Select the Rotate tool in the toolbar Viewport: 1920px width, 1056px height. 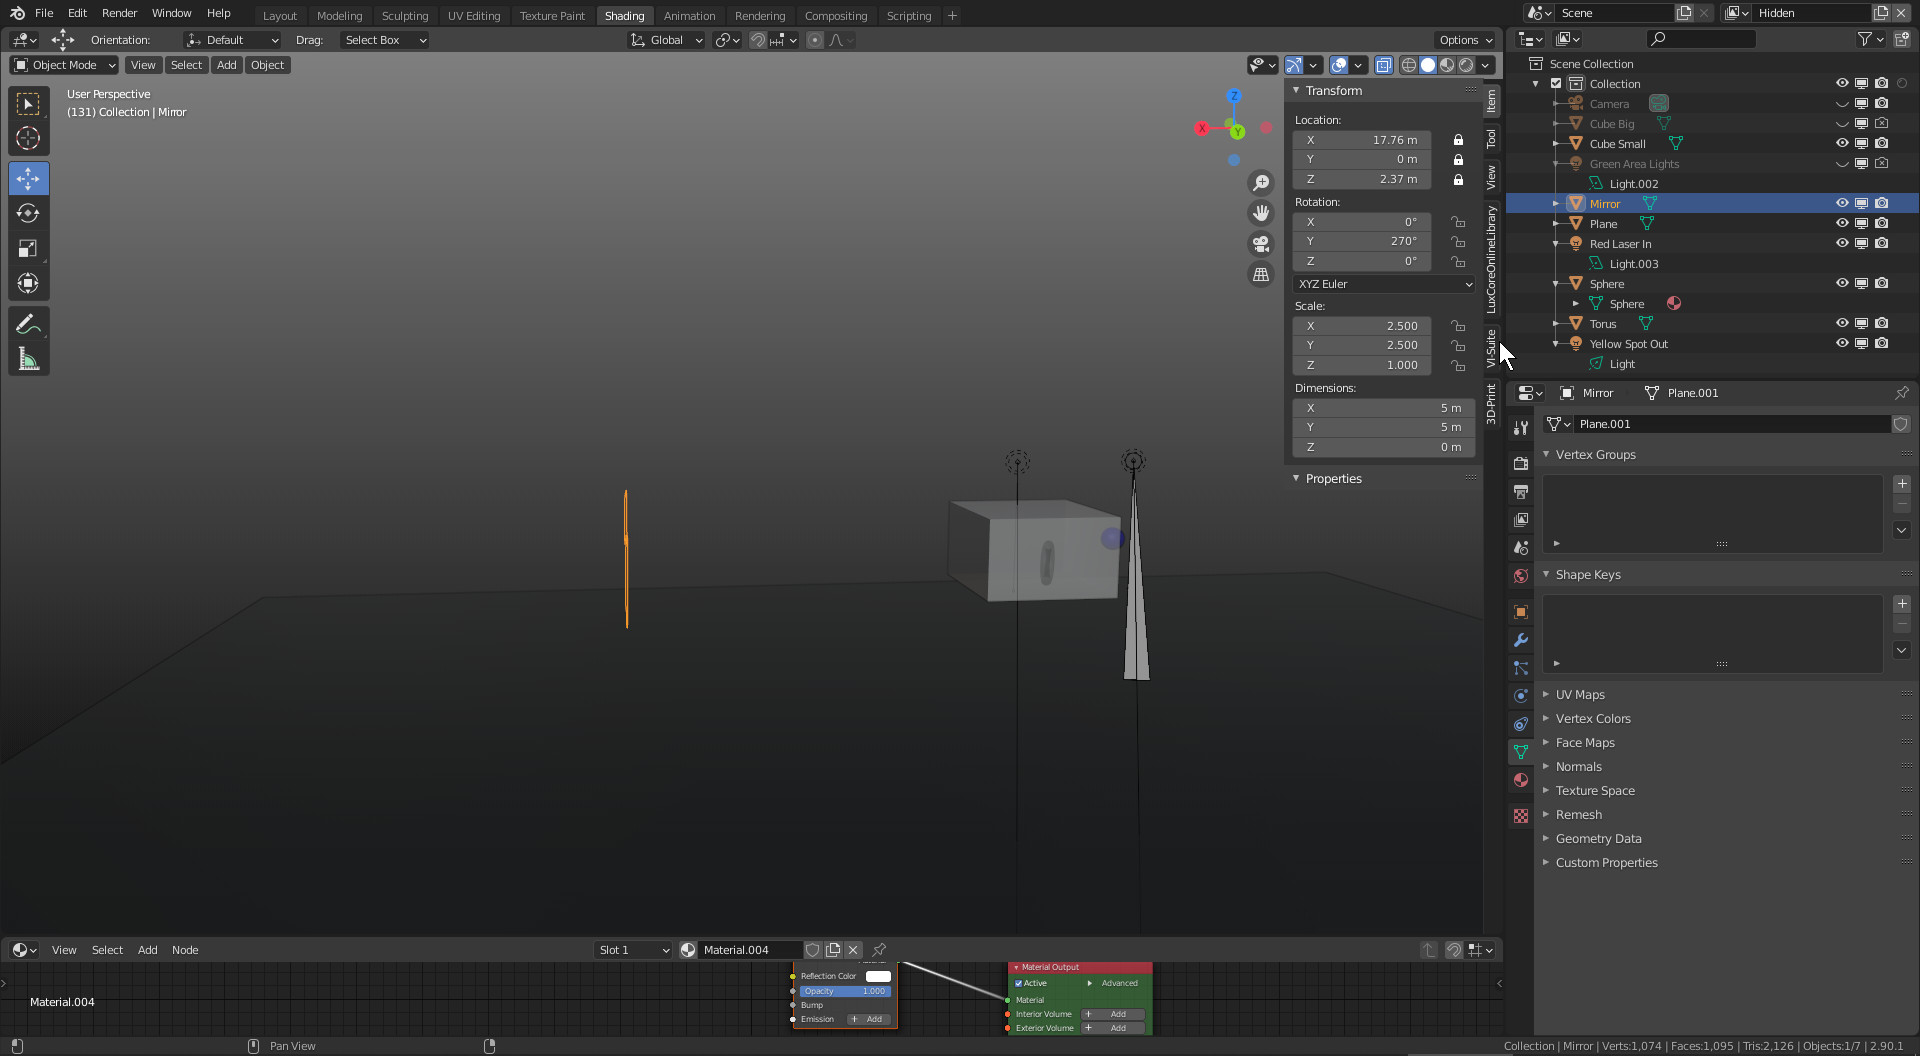[28, 214]
